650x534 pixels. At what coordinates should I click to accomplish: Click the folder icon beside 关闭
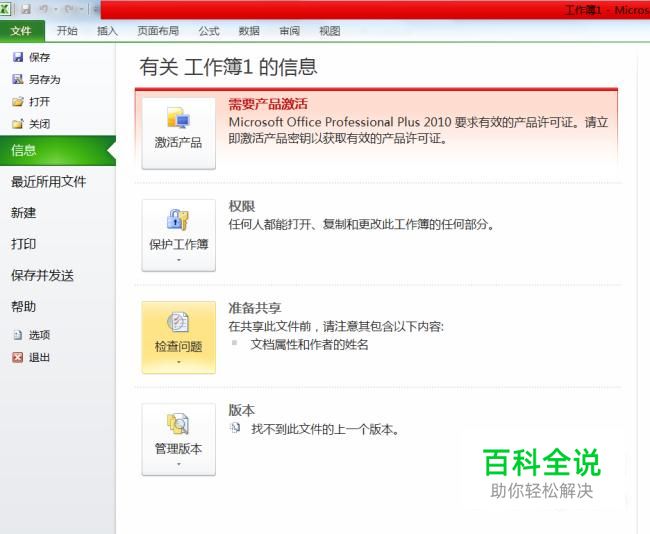pos(18,124)
